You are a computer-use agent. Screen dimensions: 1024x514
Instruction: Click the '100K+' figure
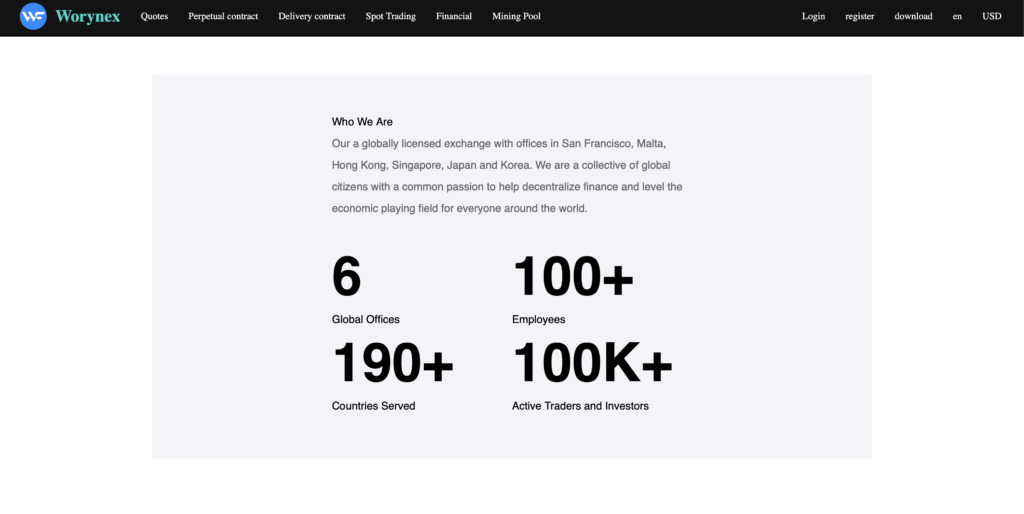[x=592, y=363]
